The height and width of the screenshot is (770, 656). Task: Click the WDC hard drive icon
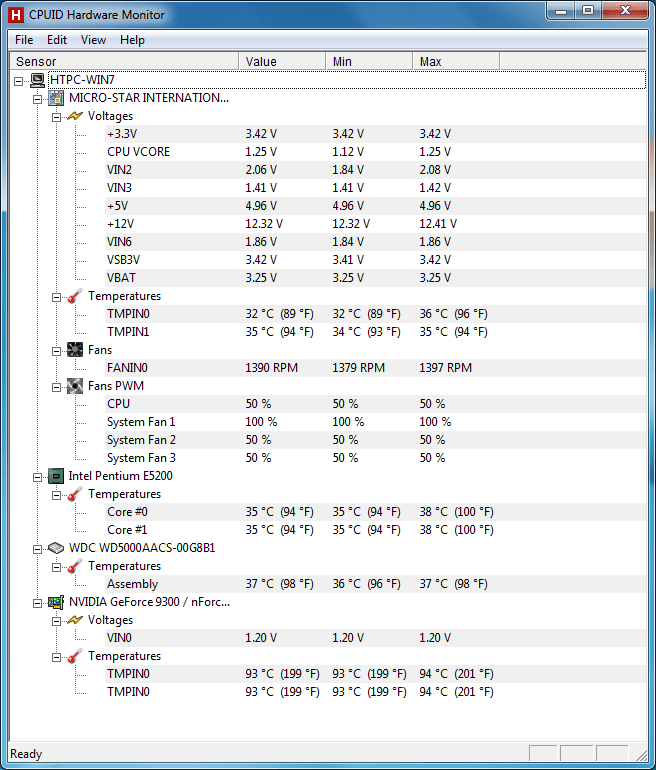pyautogui.click(x=56, y=548)
